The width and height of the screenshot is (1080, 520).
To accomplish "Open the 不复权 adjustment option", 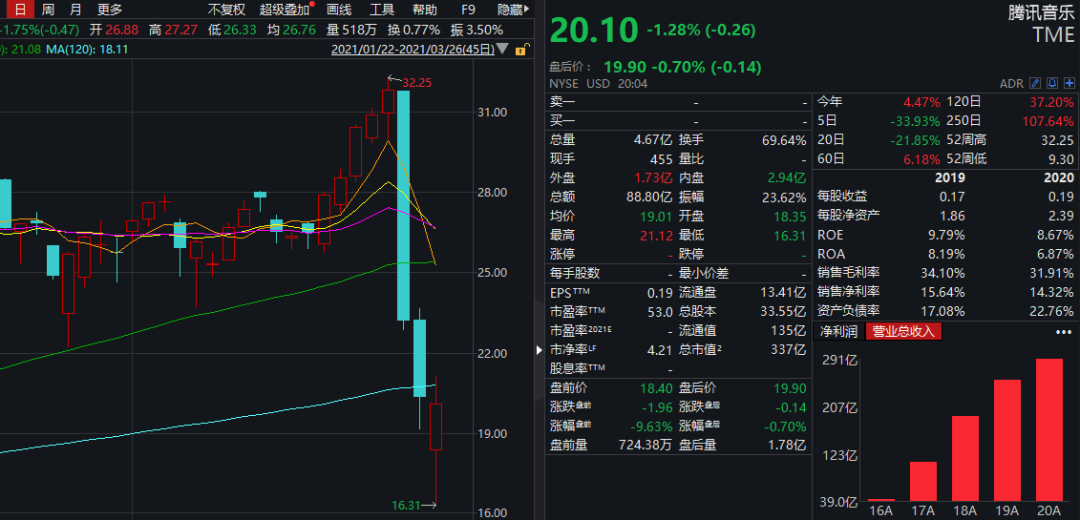I will coord(227,10).
